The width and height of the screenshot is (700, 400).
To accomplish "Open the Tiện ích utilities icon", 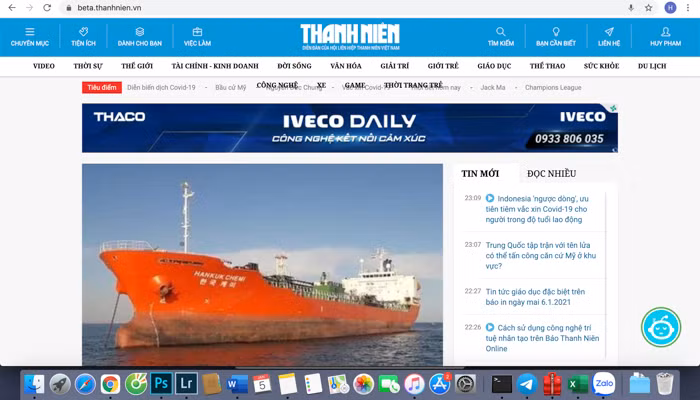I will pos(83,37).
